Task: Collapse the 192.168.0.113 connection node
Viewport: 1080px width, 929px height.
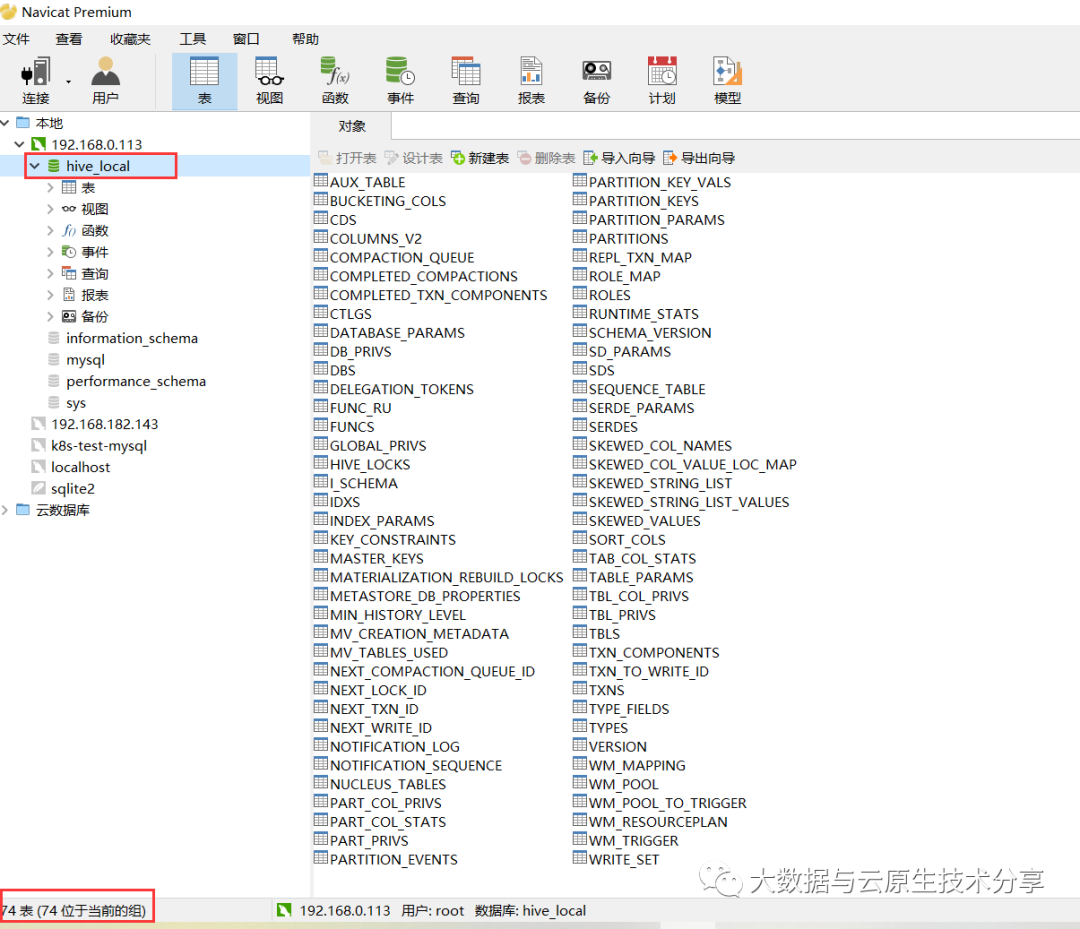Action: [19, 144]
